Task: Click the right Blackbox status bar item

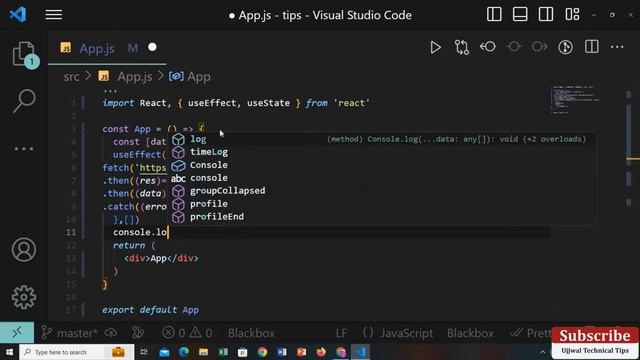Action: click(x=470, y=333)
